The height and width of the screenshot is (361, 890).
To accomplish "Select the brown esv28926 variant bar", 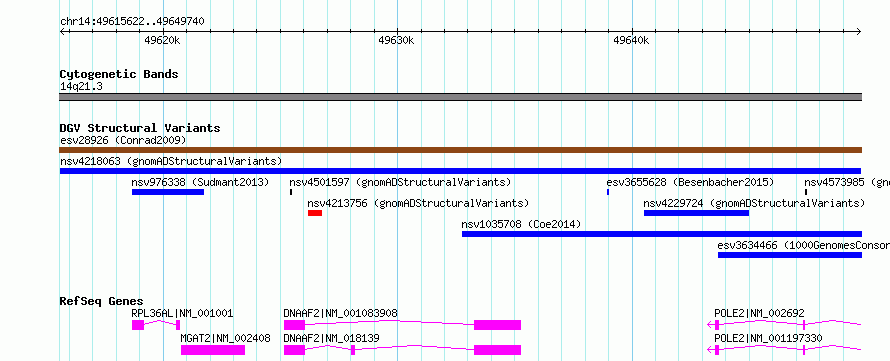I will (460, 150).
